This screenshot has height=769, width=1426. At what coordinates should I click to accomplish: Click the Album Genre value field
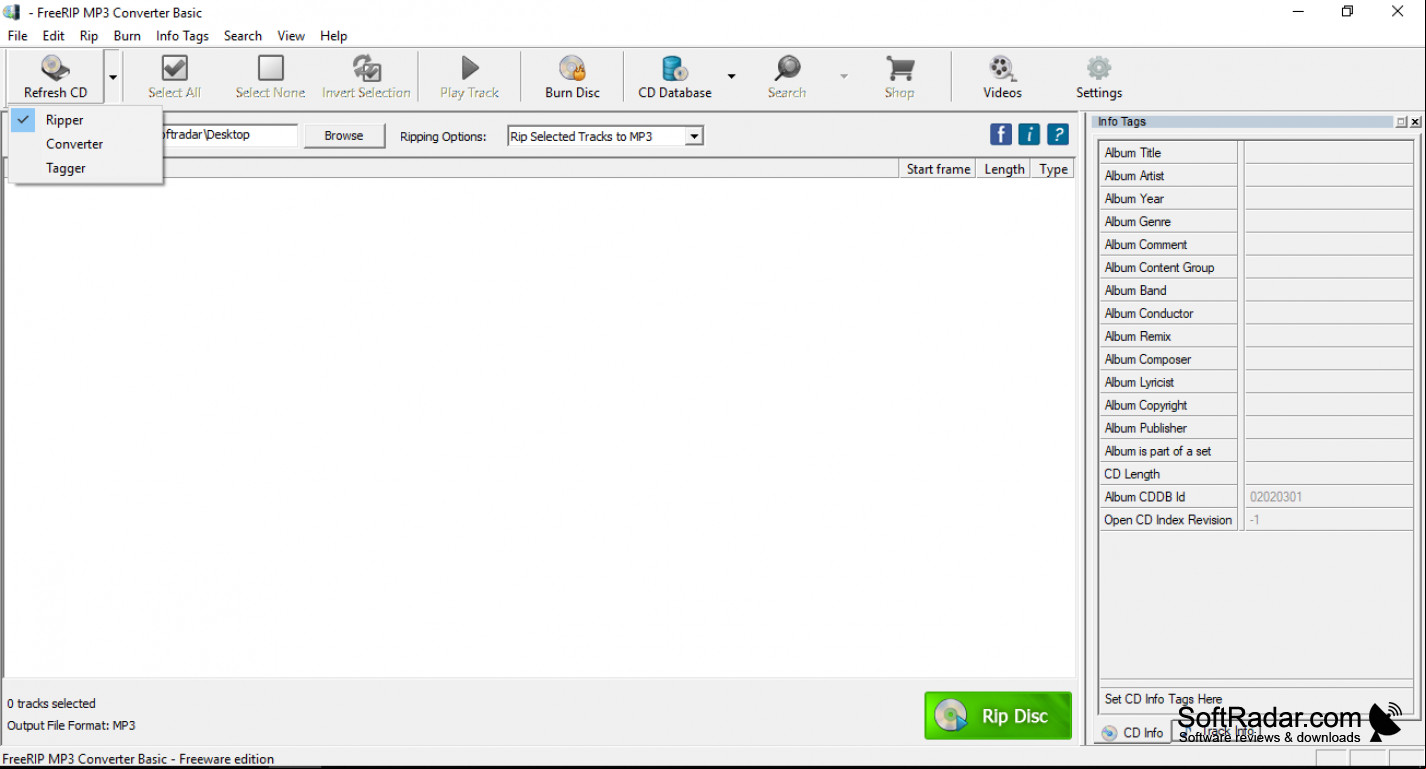1329,222
